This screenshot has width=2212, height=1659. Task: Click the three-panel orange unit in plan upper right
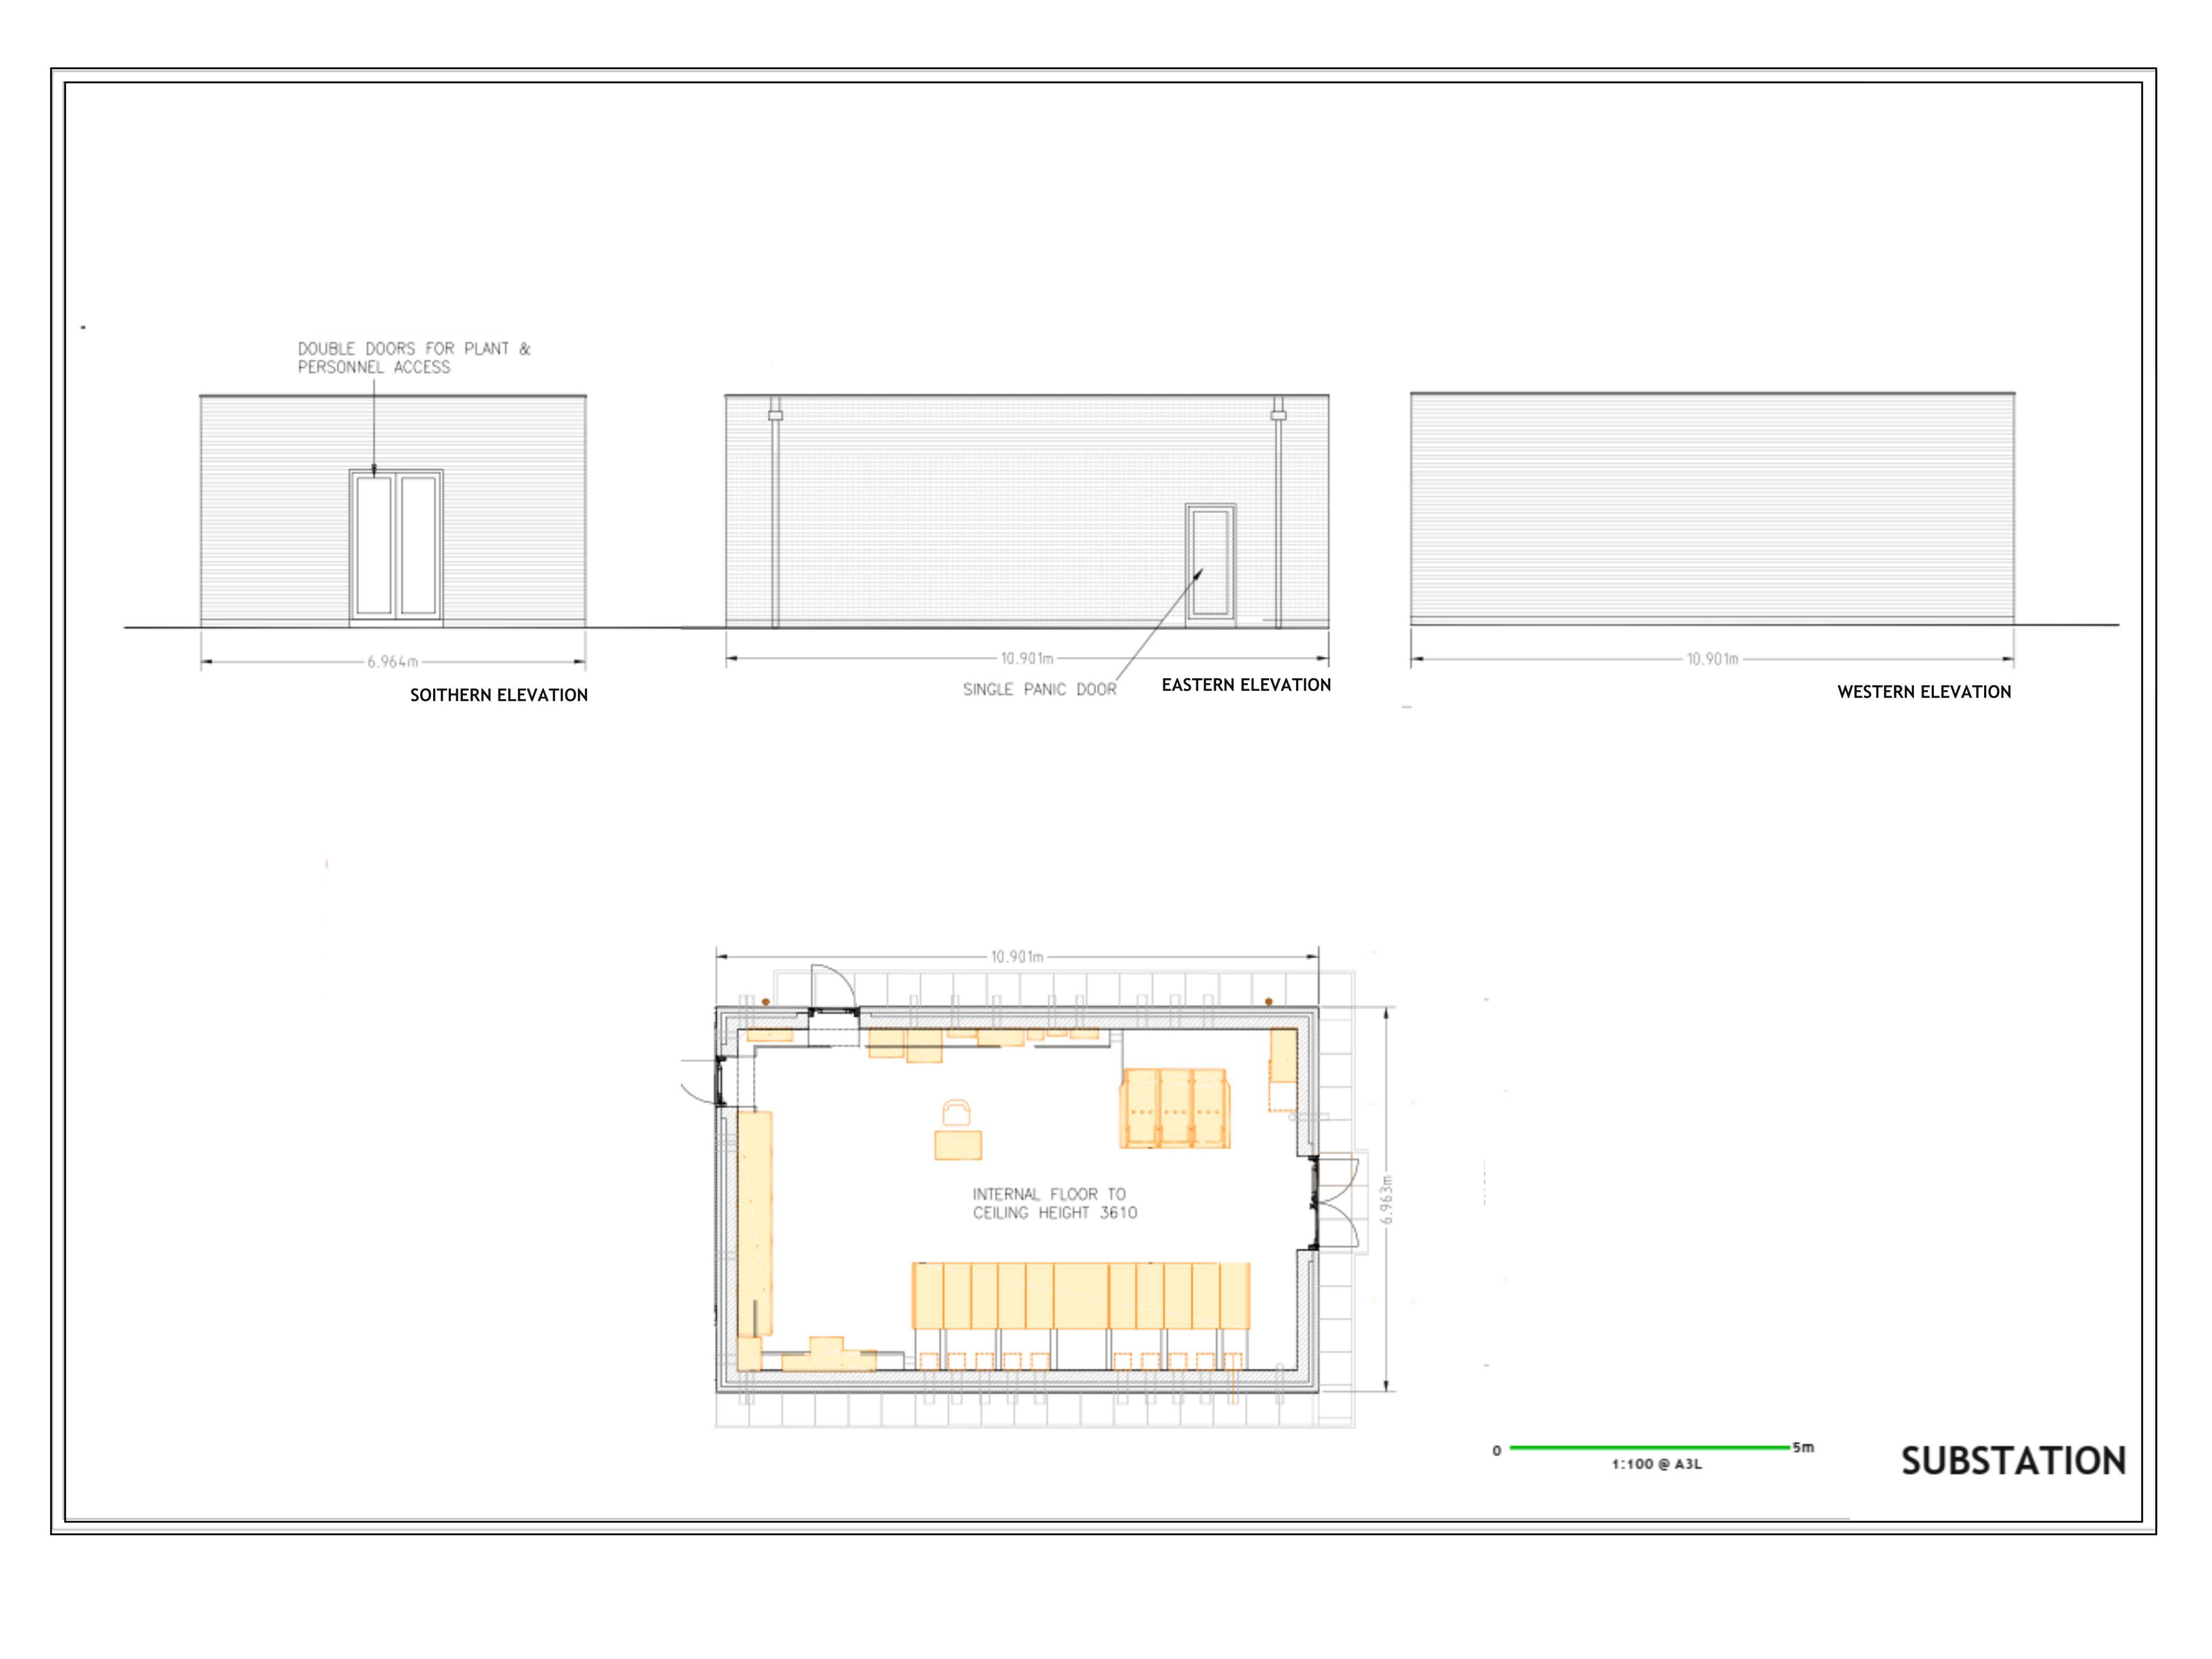1175,1108
